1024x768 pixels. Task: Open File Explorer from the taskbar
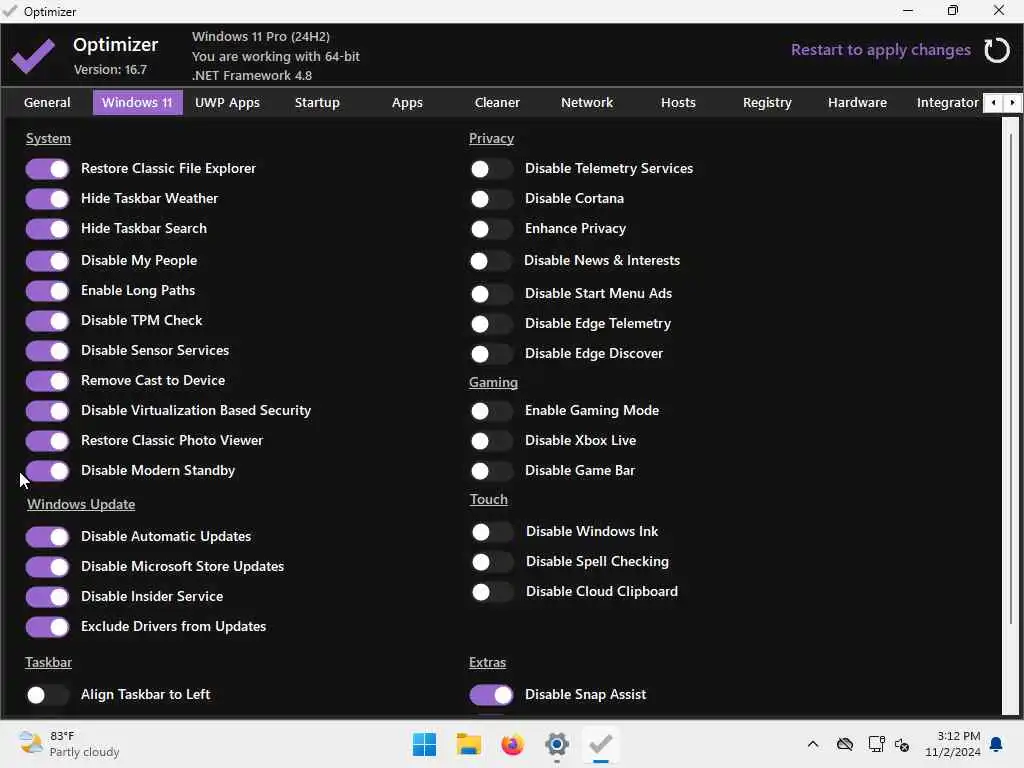tap(468, 744)
